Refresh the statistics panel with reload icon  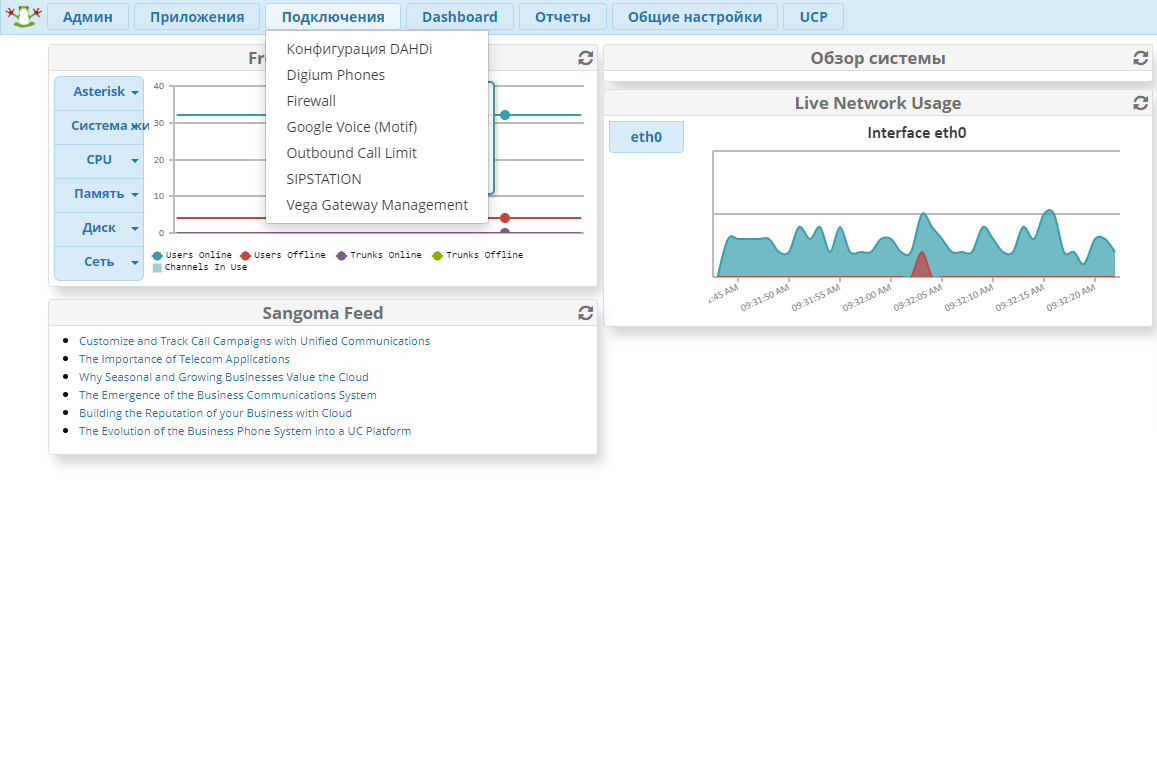586,58
